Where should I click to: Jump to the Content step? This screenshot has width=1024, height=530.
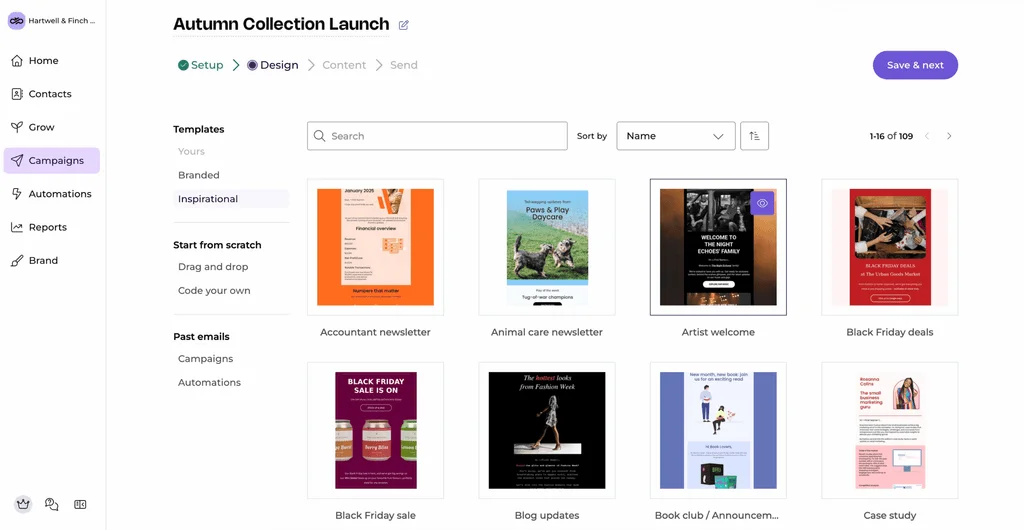coord(344,65)
